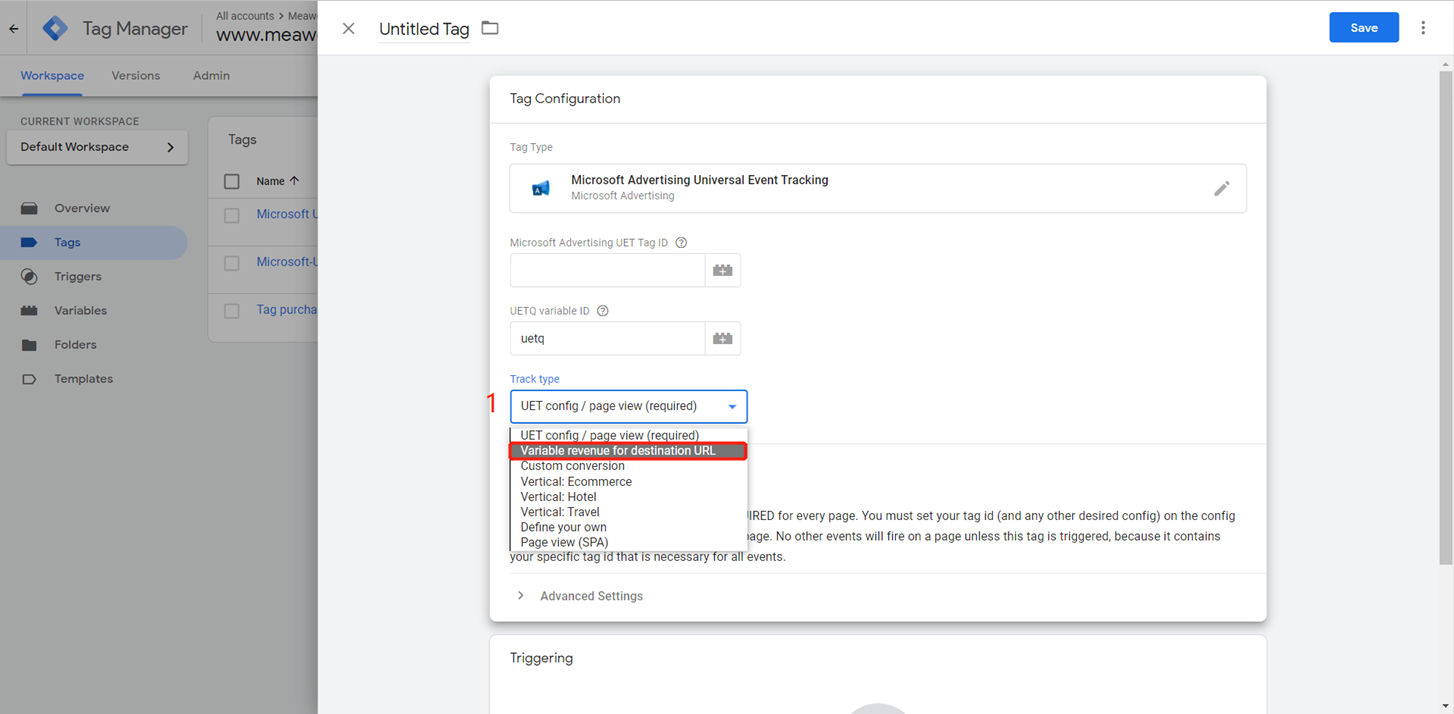Viewport: 1454px width, 714px height.
Task: Show help for Microsoft Advertising UET Tag ID
Action: (681, 243)
